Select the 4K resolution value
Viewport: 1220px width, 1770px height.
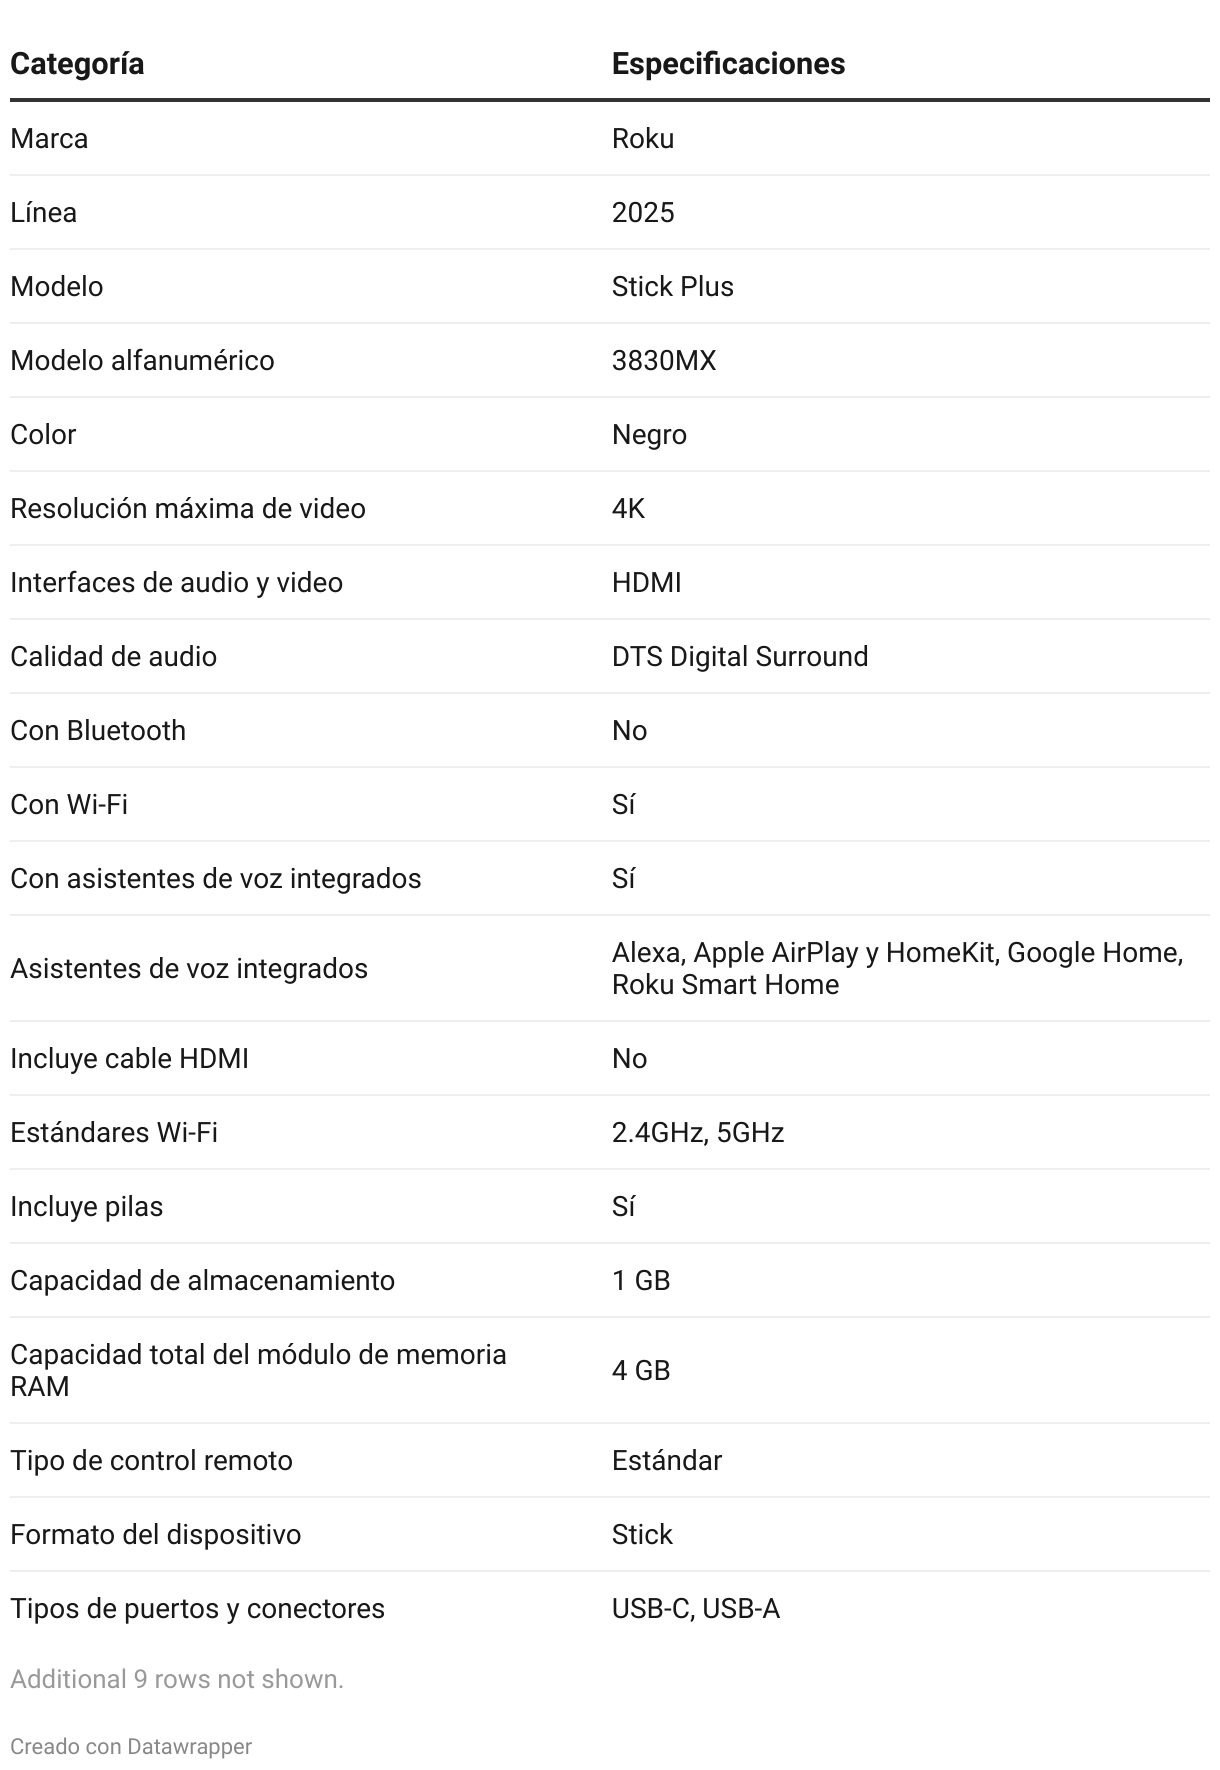(628, 508)
